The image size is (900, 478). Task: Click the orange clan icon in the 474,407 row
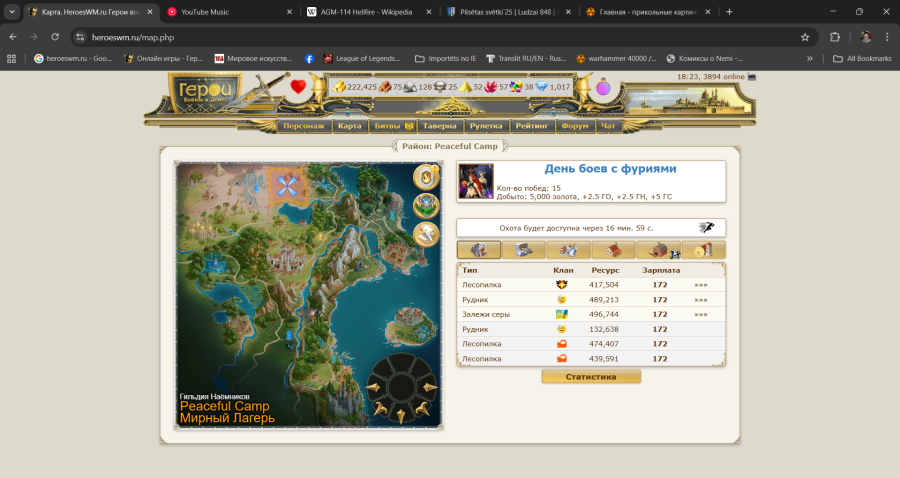pyautogui.click(x=561, y=344)
